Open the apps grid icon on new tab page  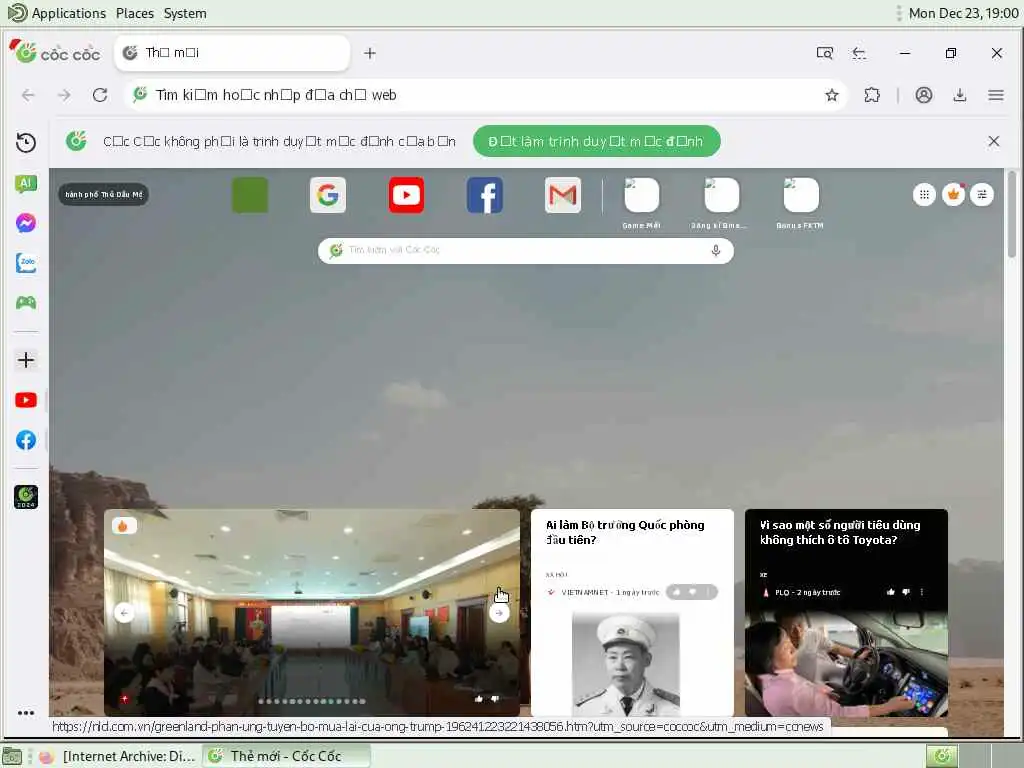click(x=924, y=195)
